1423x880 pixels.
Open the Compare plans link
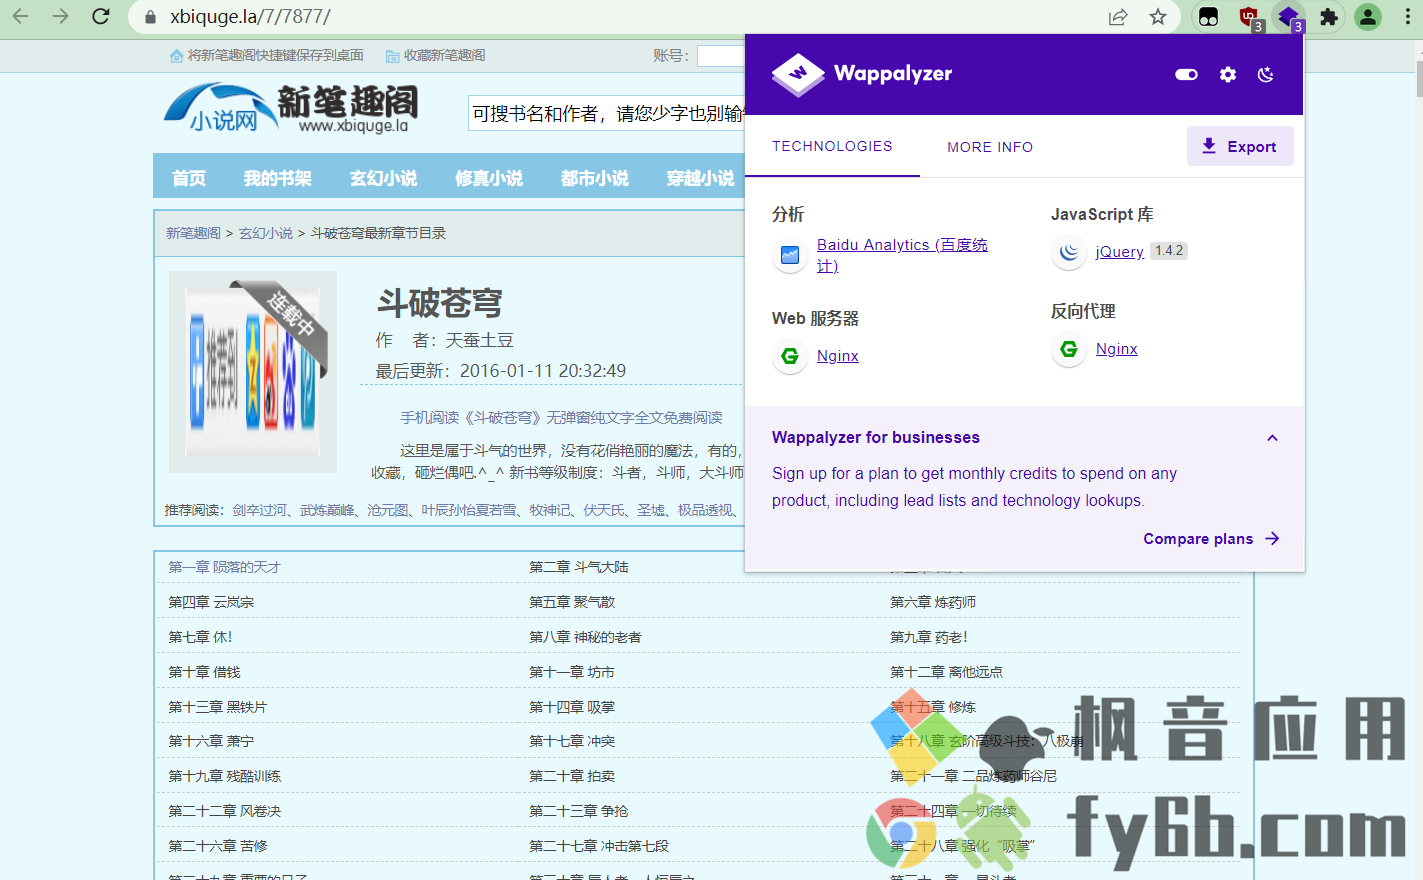pyautogui.click(x=1211, y=539)
